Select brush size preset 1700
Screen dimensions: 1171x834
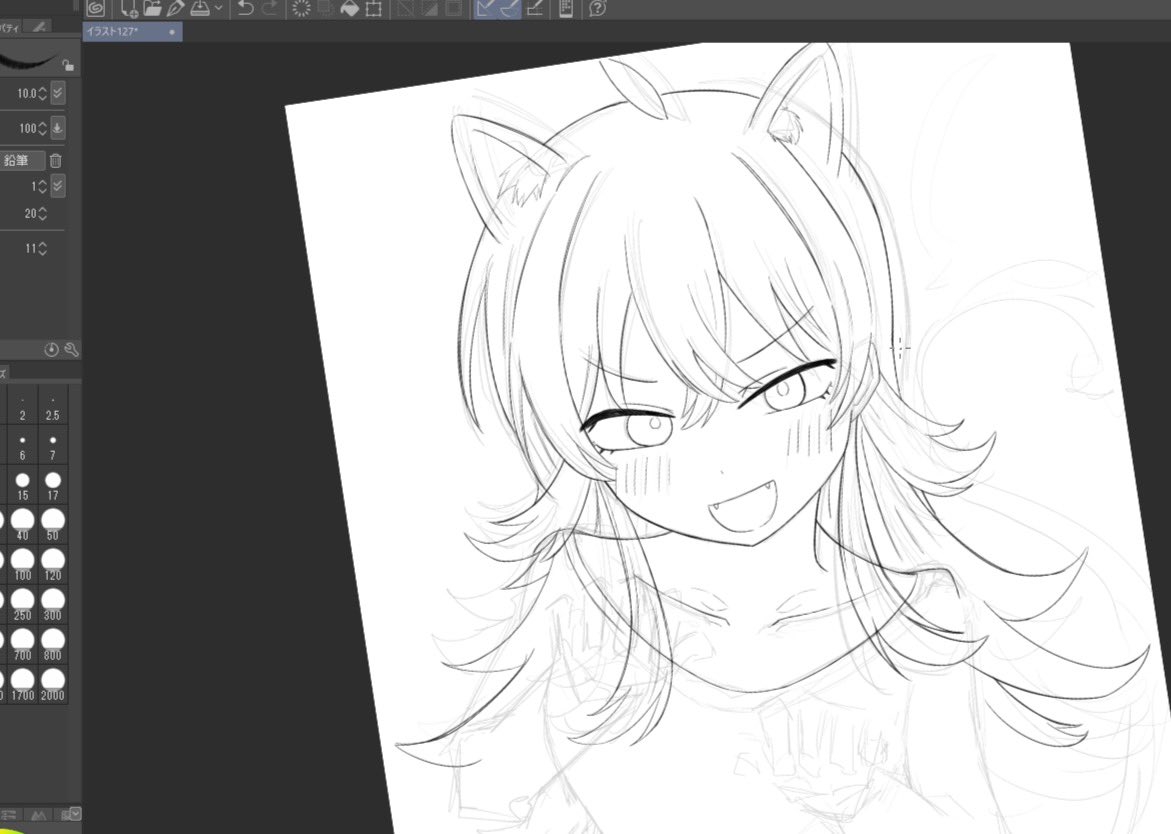[22, 685]
